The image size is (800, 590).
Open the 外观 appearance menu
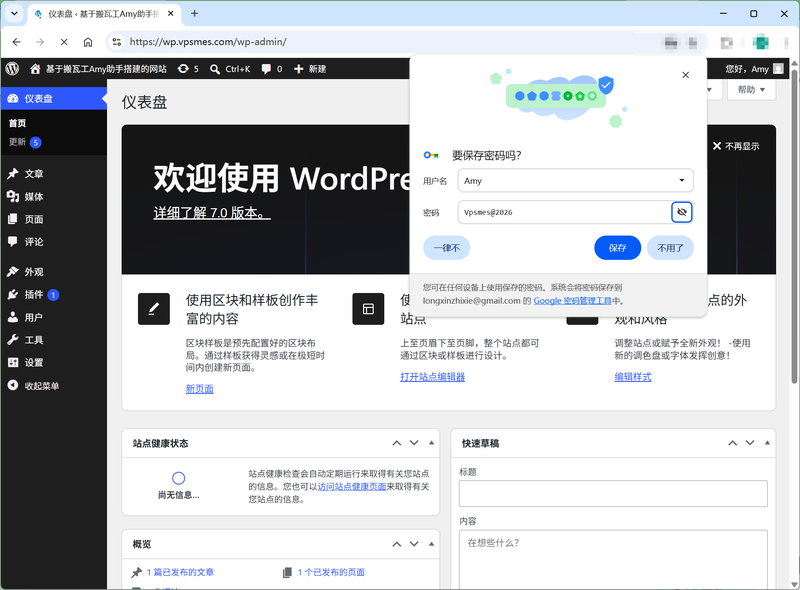pos(54,272)
